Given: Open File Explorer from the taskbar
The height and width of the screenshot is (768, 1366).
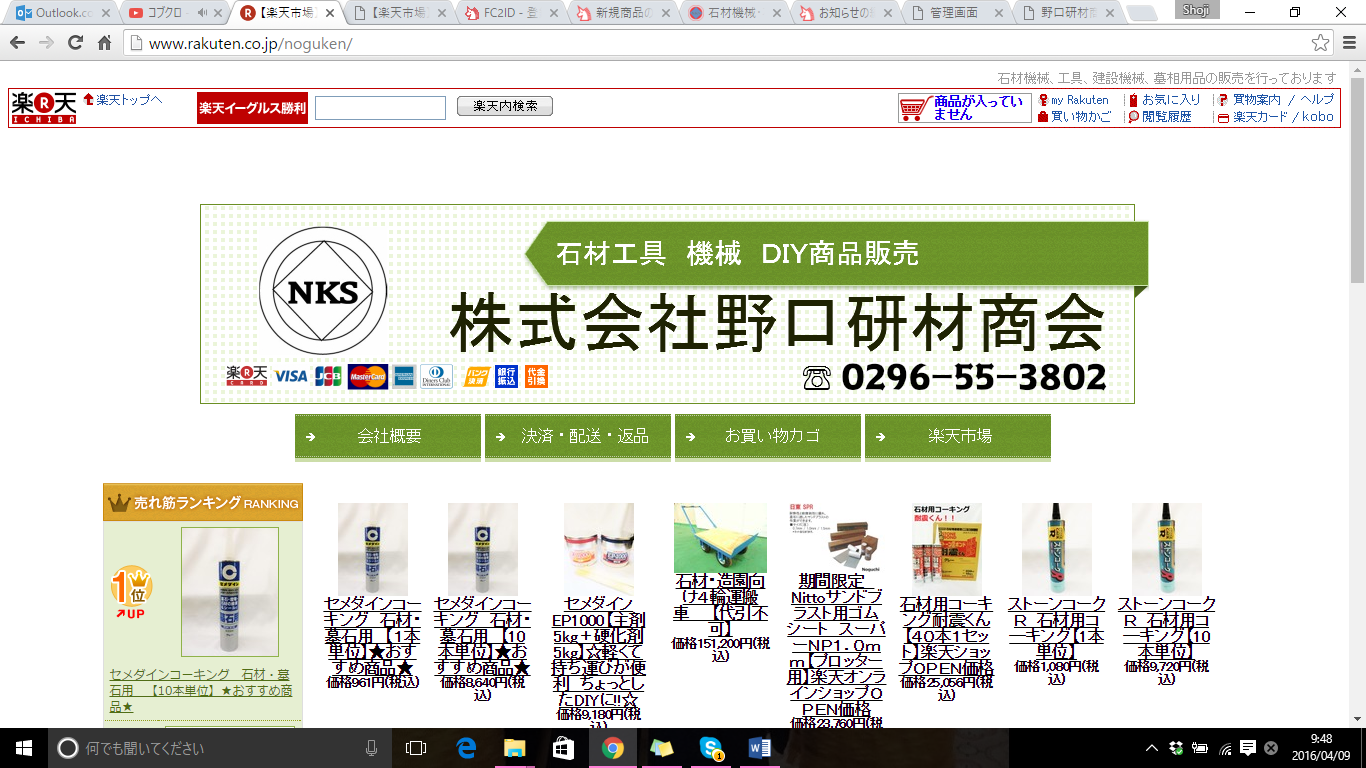Looking at the screenshot, I should pos(514,747).
